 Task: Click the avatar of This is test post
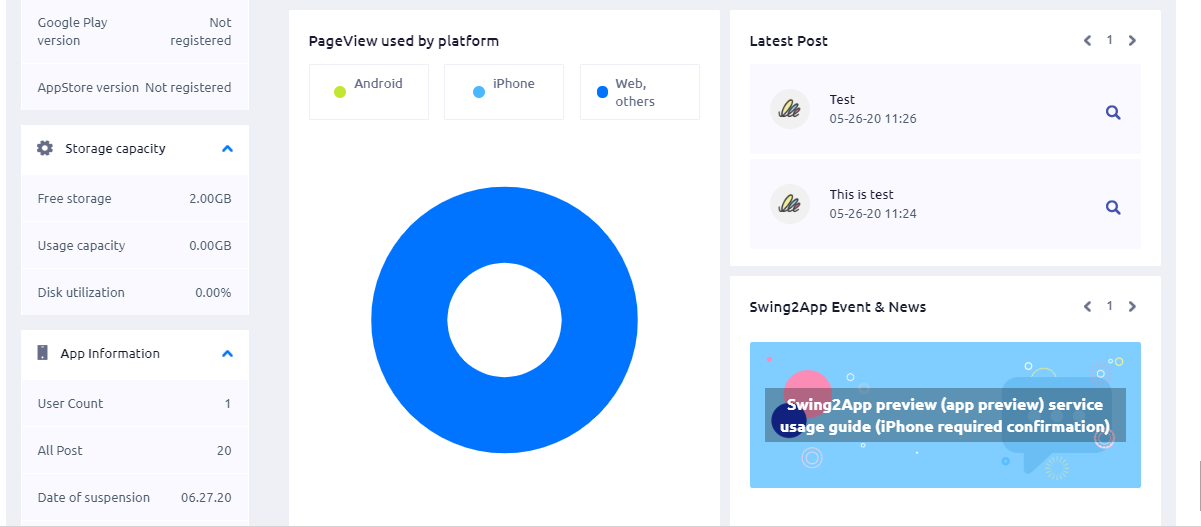(790, 204)
